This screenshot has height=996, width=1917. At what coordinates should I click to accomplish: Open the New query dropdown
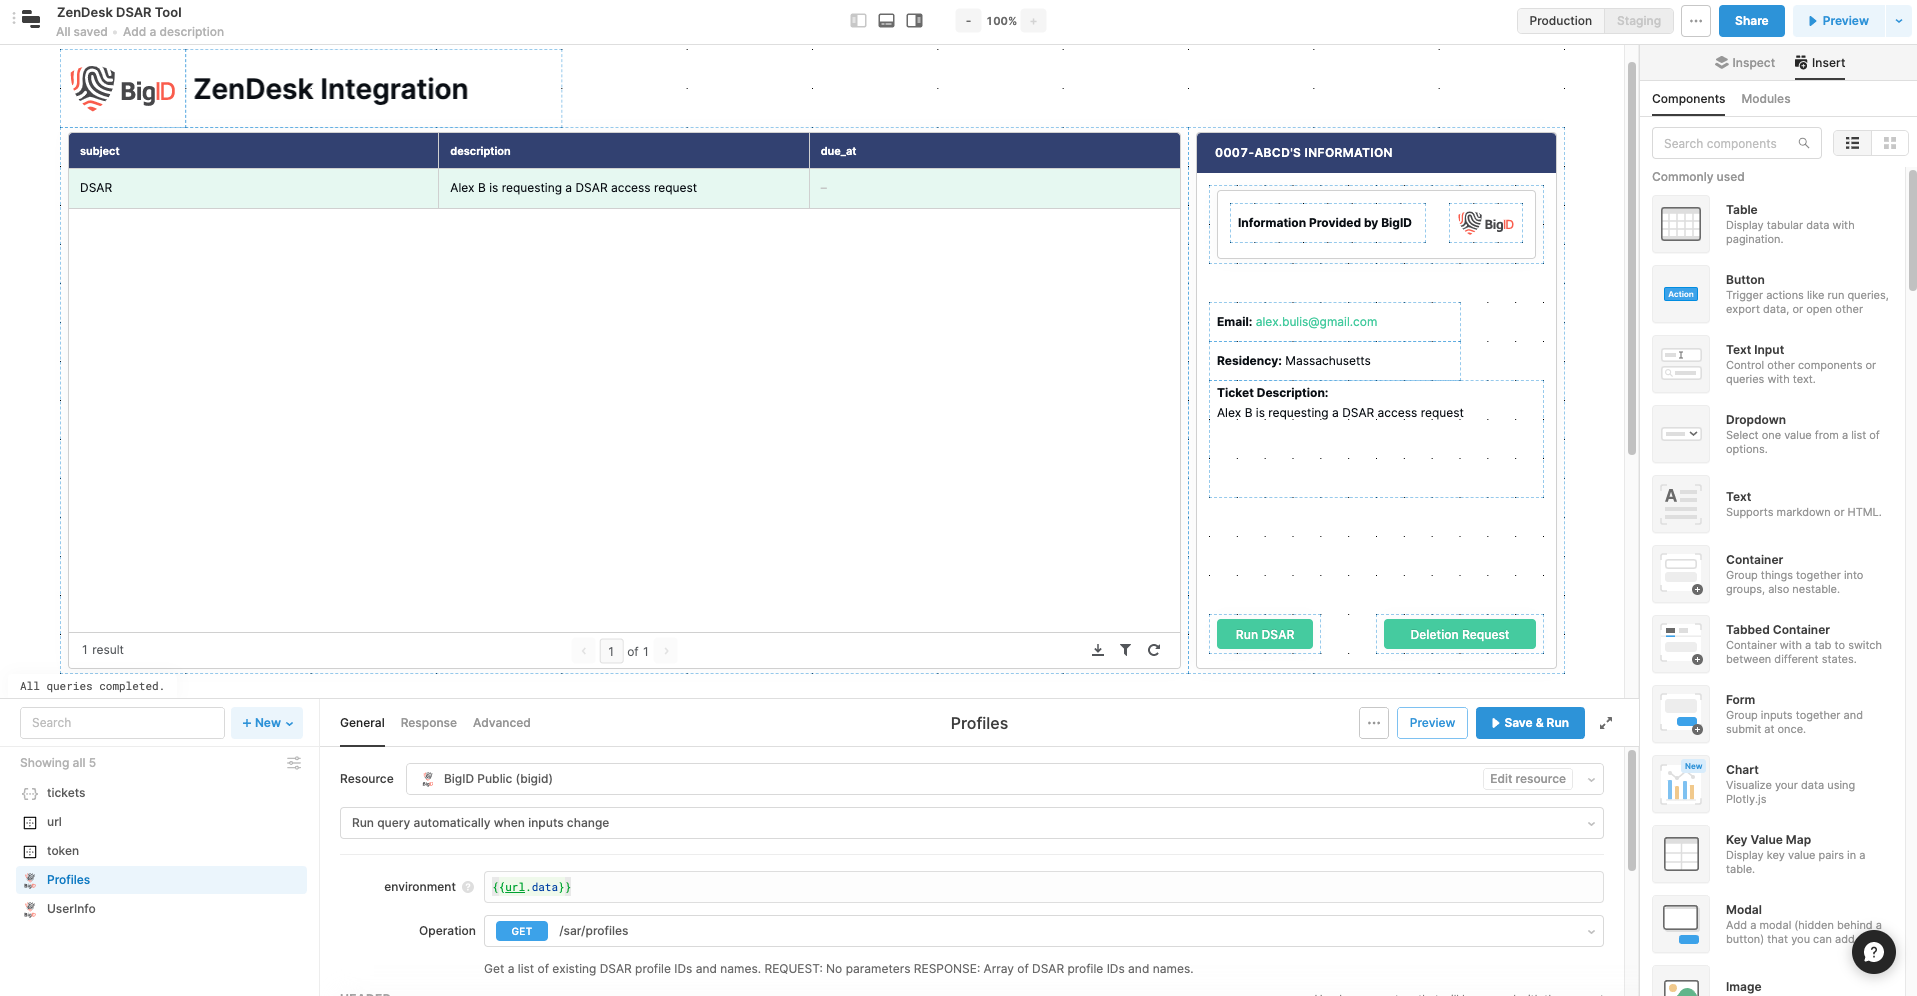(267, 723)
